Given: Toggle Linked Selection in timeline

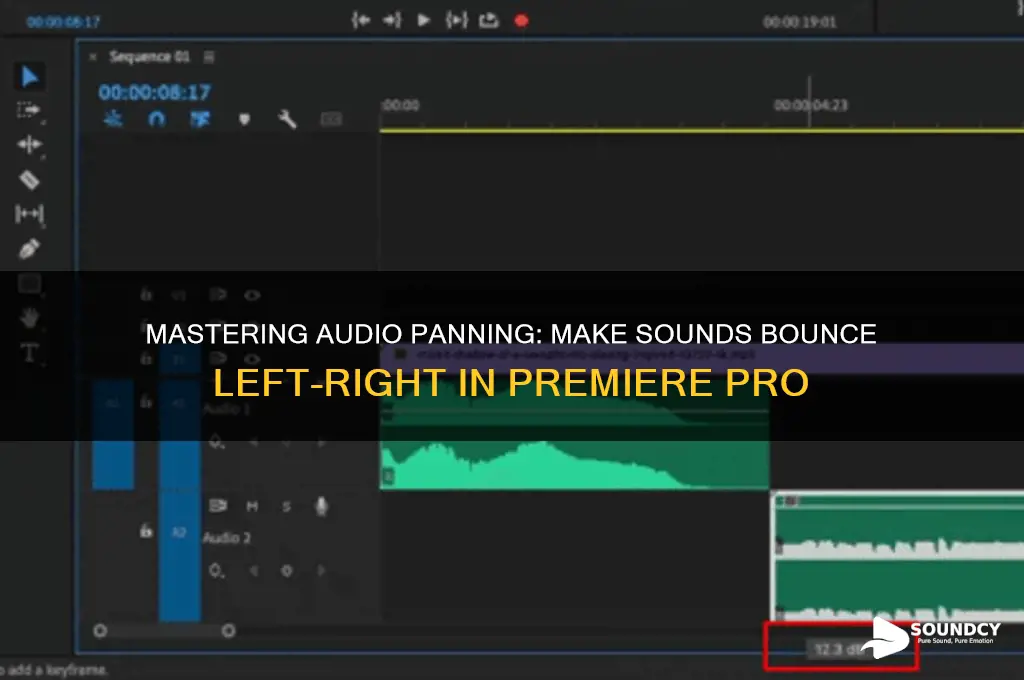Looking at the screenshot, I should [200, 119].
